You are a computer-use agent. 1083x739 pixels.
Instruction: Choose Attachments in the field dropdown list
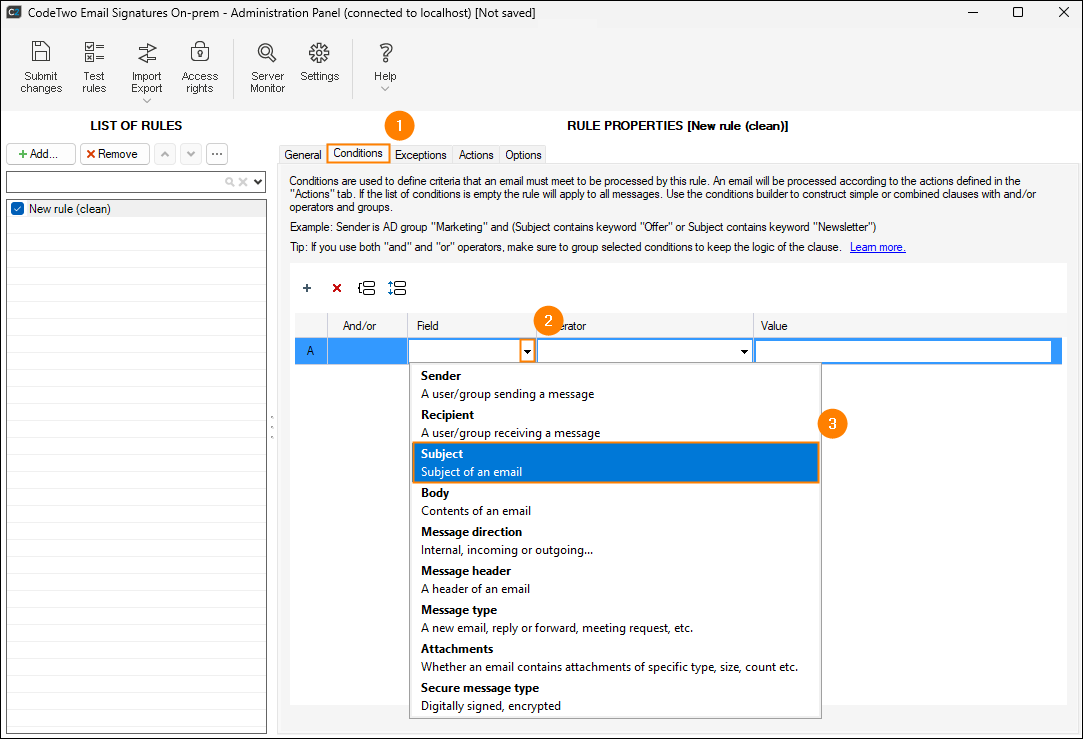click(615, 658)
